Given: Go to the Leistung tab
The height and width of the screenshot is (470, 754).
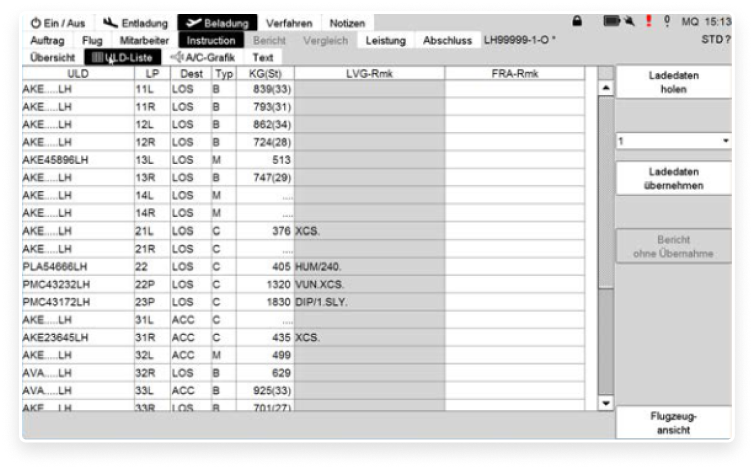Looking at the screenshot, I should tap(385, 40).
